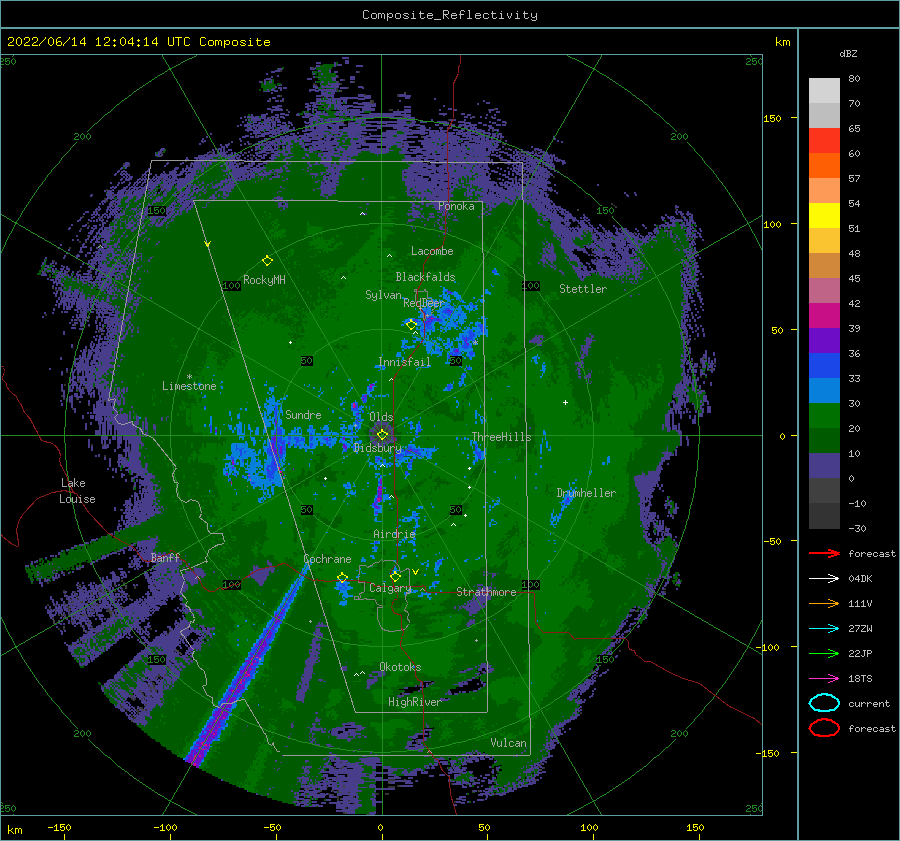Click the Lacombe label
Image resolution: width=900 pixels, height=841 pixels.
[432, 251]
